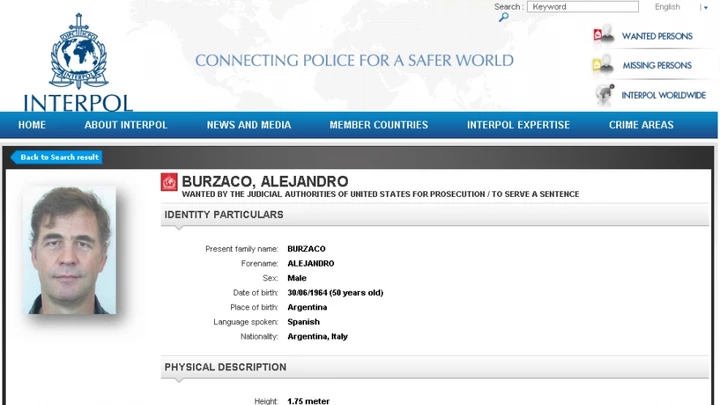Click the Interpol Worldwide globe icon
The width and height of the screenshot is (720, 405).
click(604, 95)
